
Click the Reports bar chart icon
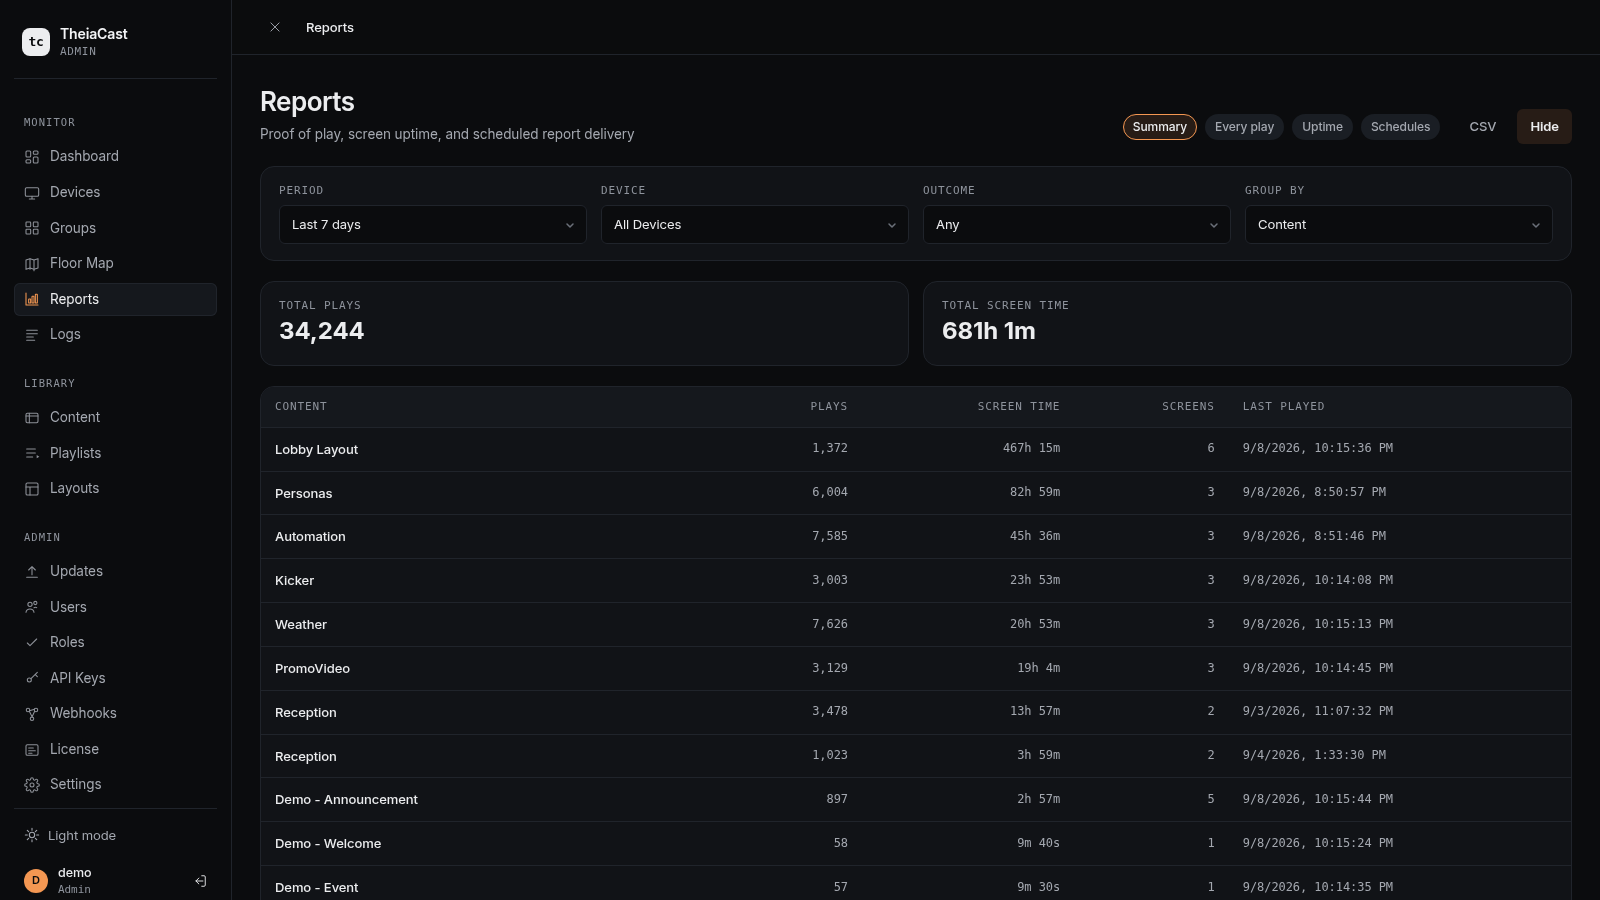32,299
